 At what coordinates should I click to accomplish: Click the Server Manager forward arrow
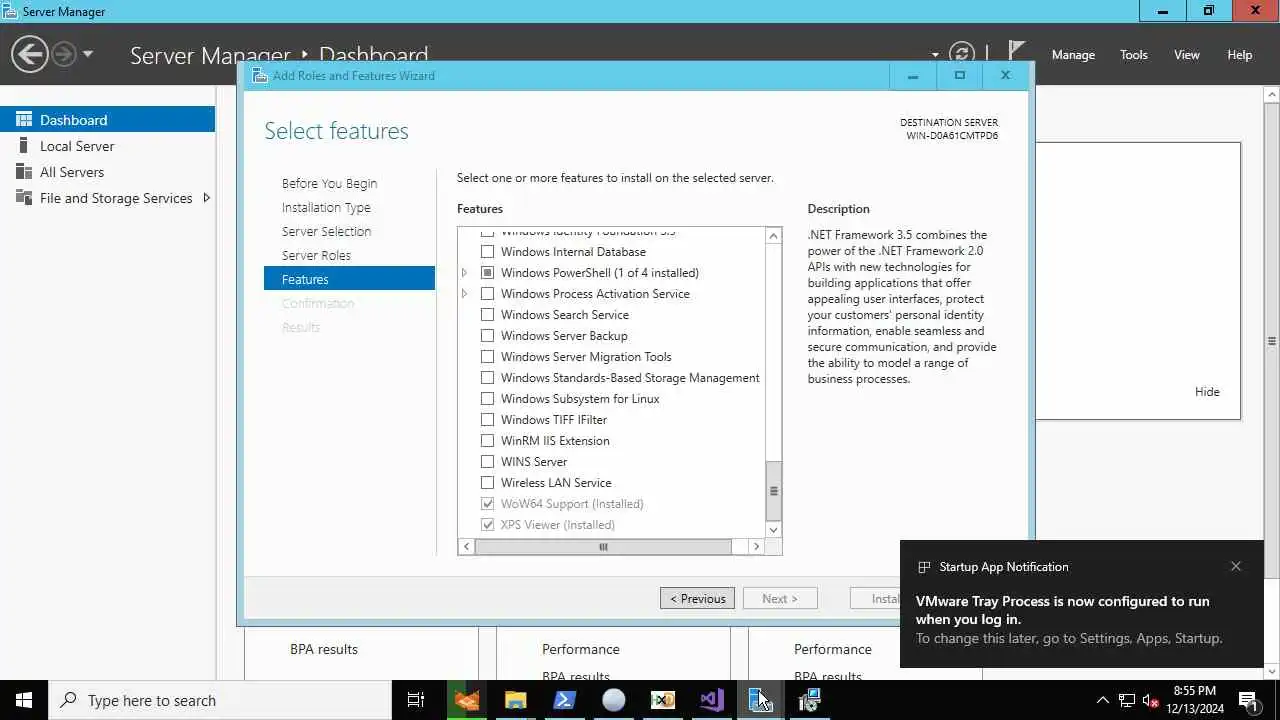[64, 54]
